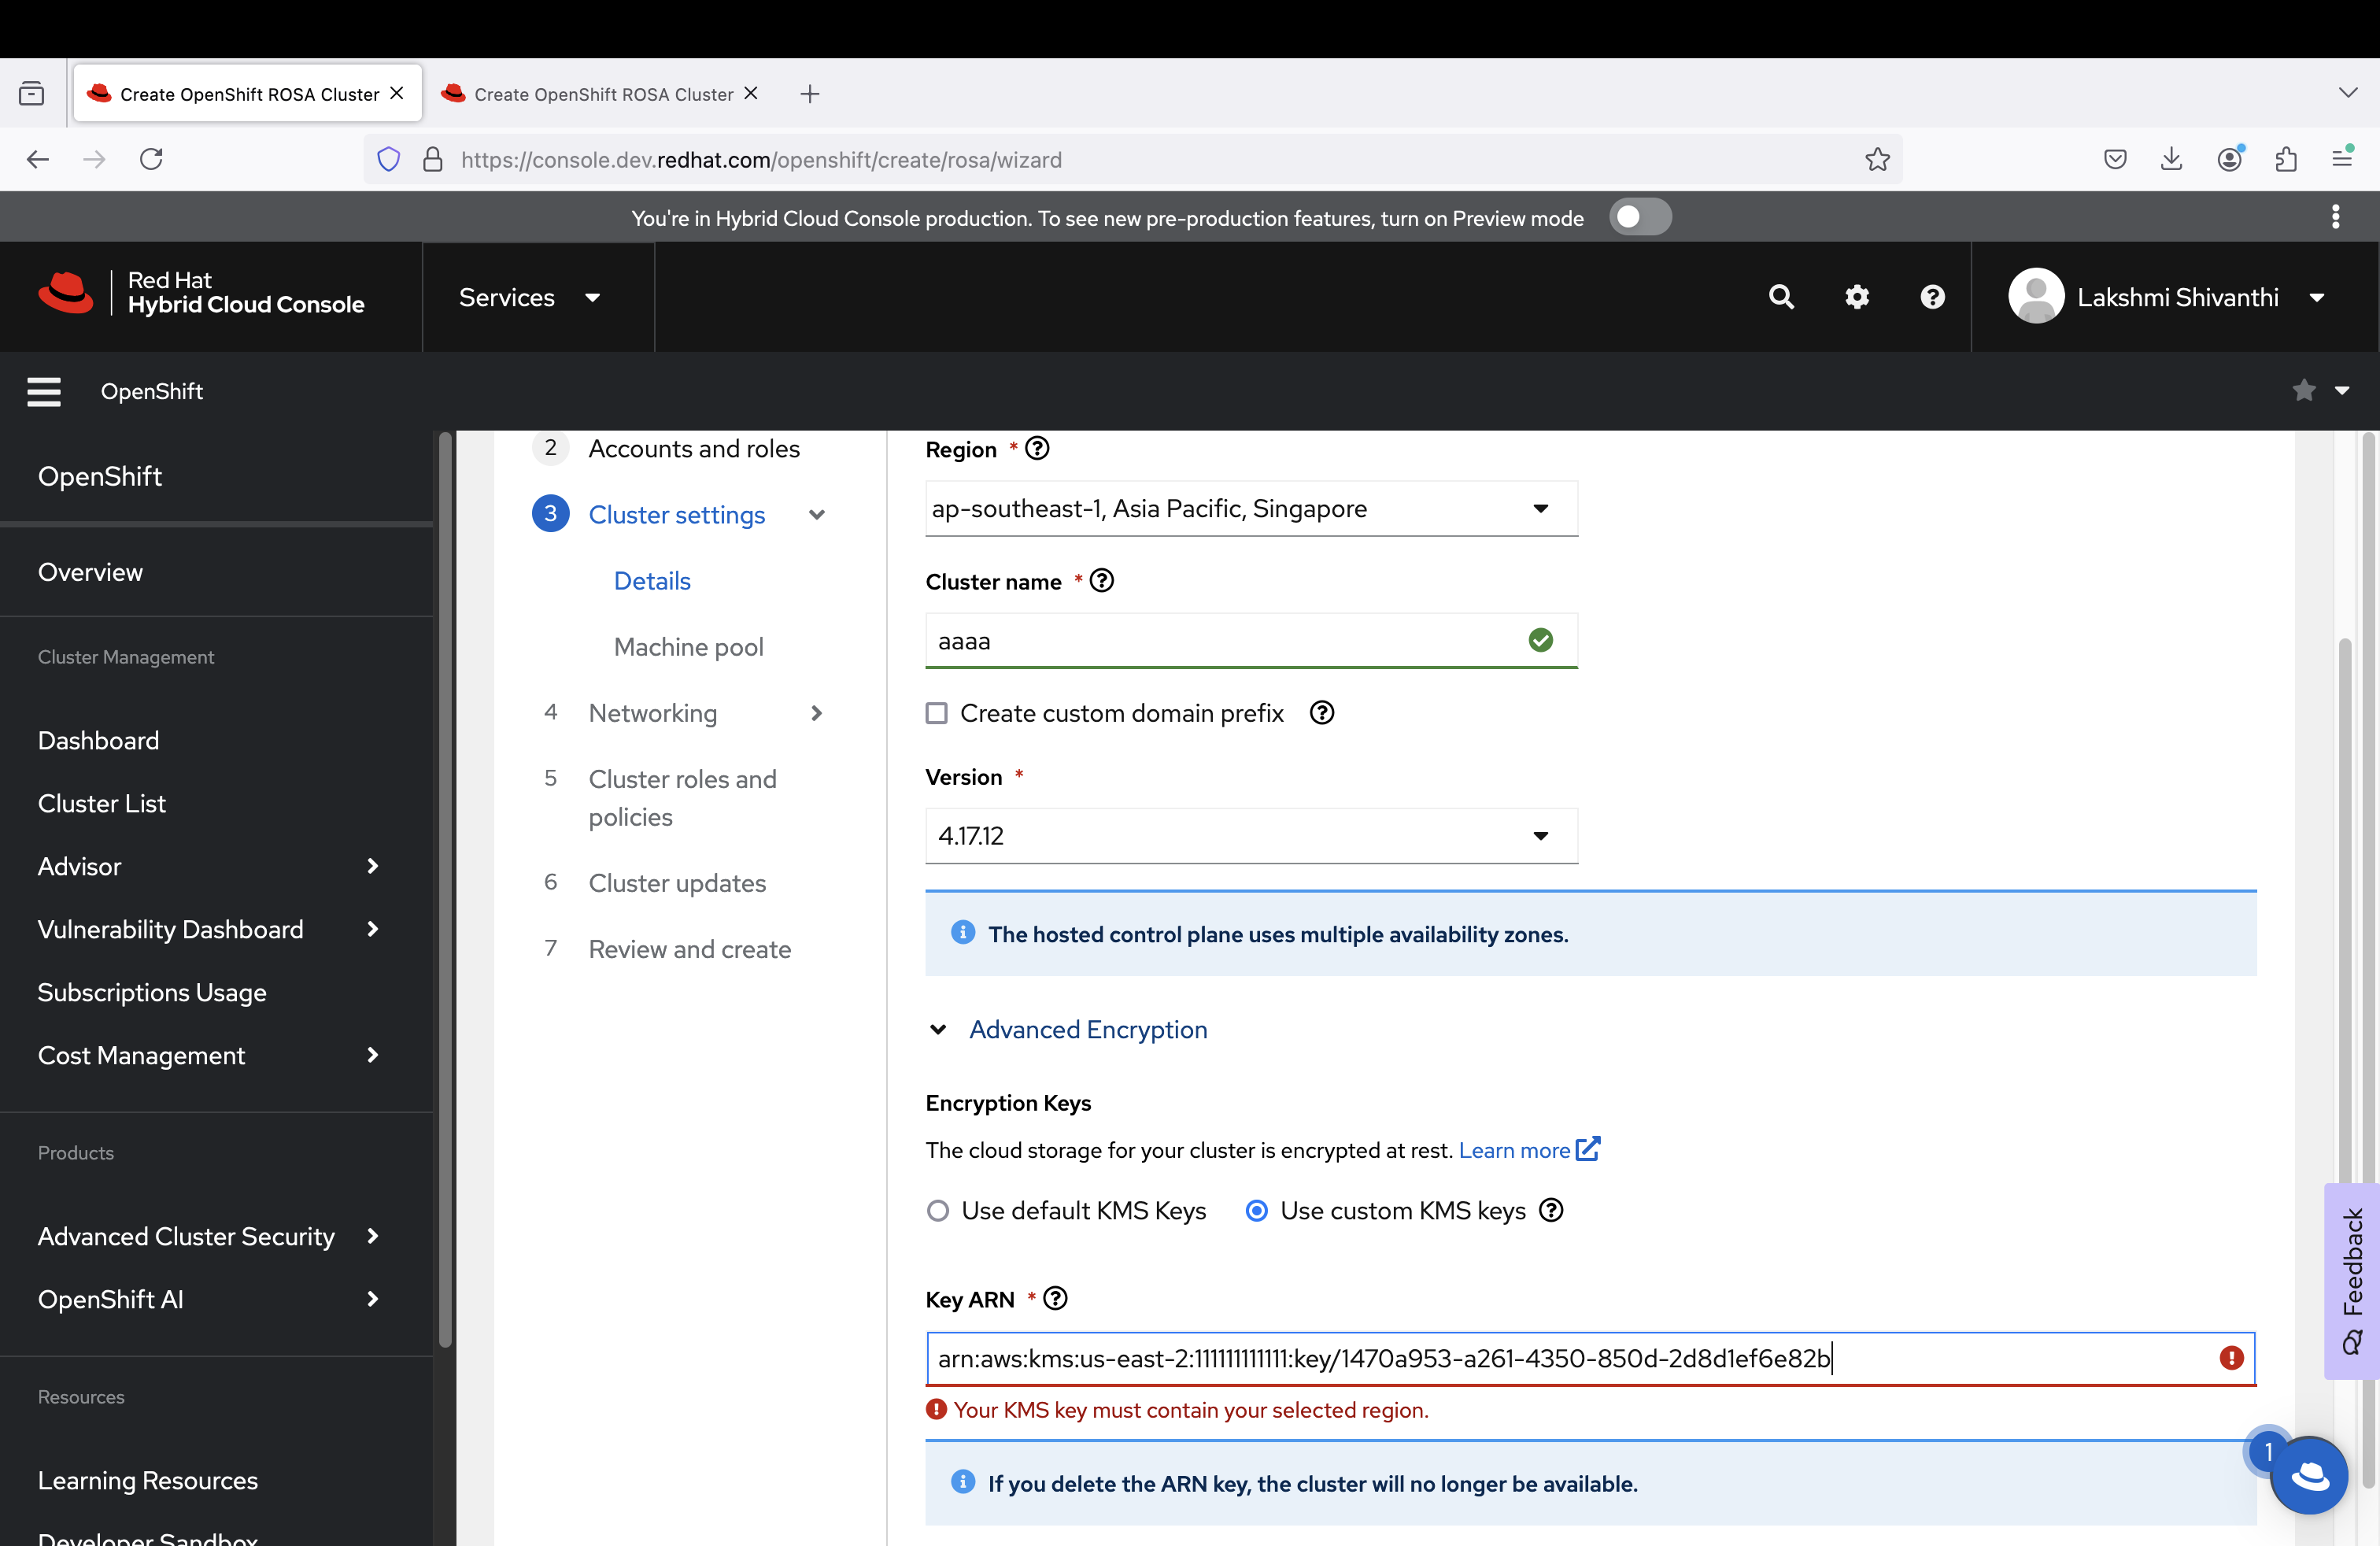This screenshot has height=1546, width=2380.
Task: Click help icon next to Region label
Action: 1037,449
